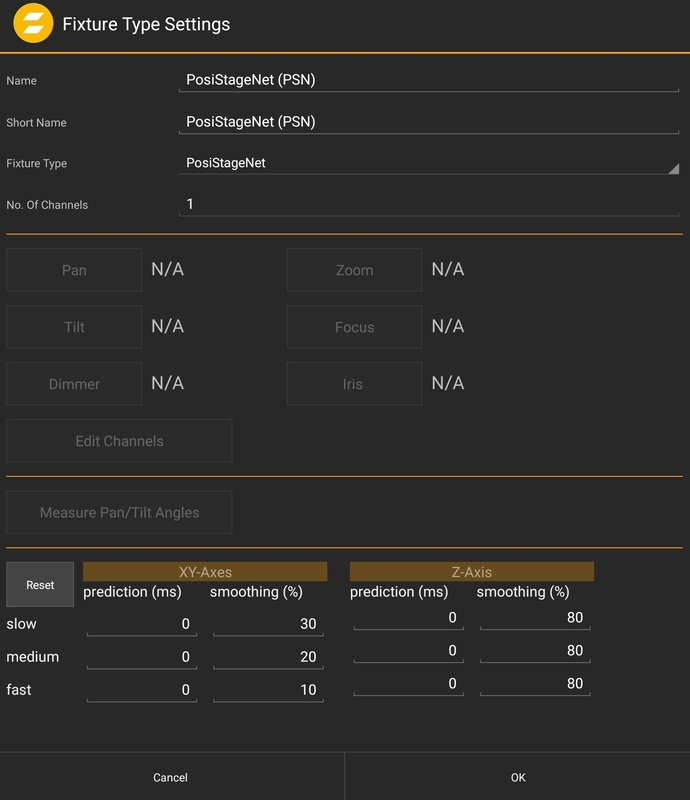Click the N/A value beside Tilt
Image resolution: width=690 pixels, height=800 pixels.
[167, 326]
